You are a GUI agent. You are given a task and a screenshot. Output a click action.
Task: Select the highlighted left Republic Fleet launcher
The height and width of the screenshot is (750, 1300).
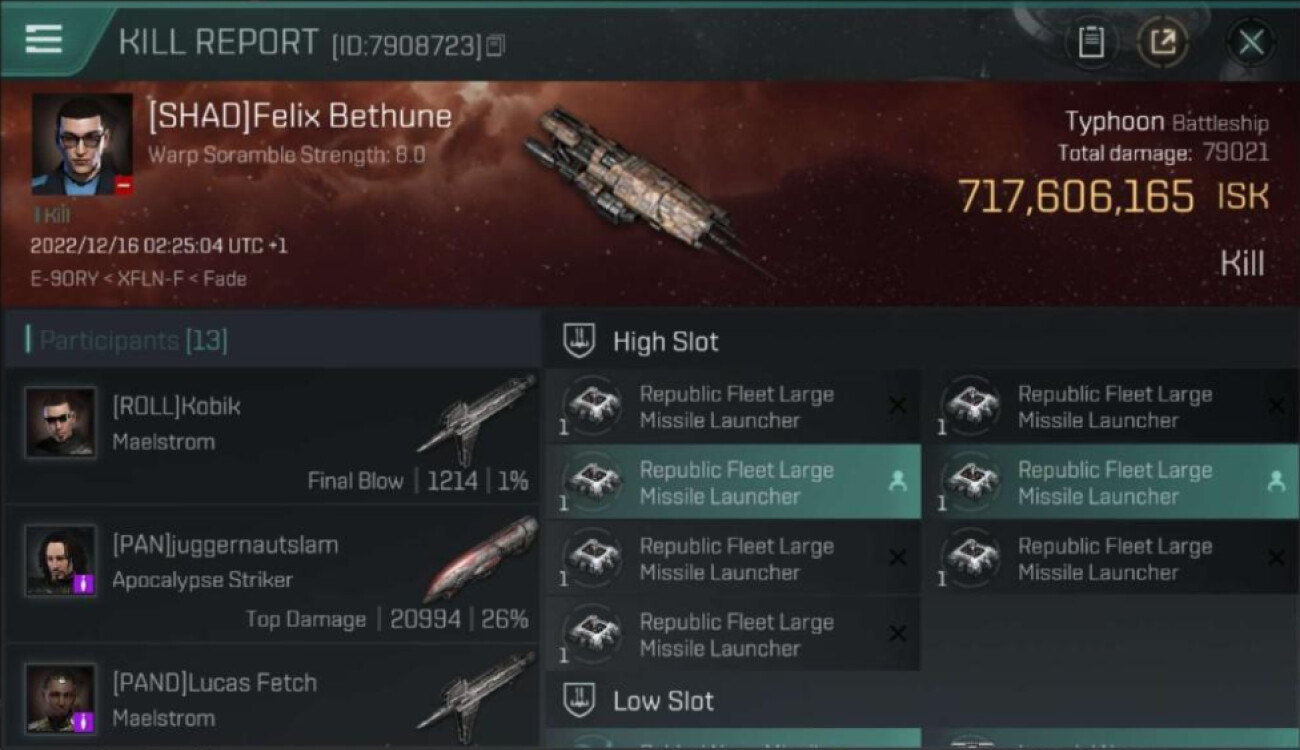(733, 483)
